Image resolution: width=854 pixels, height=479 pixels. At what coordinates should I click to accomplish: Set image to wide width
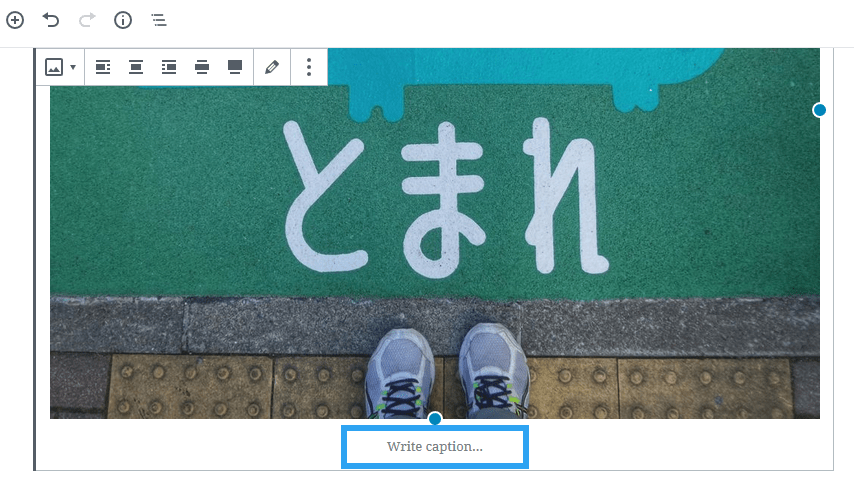tap(202, 67)
